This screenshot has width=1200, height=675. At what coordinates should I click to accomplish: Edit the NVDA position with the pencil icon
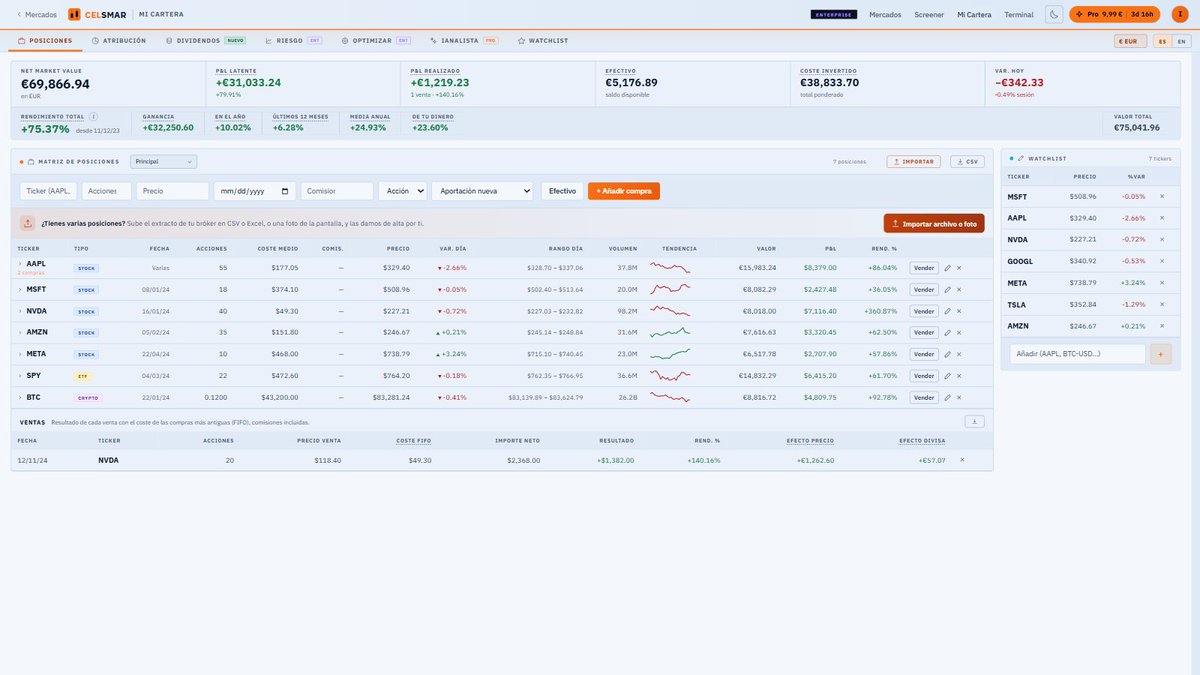(x=947, y=311)
